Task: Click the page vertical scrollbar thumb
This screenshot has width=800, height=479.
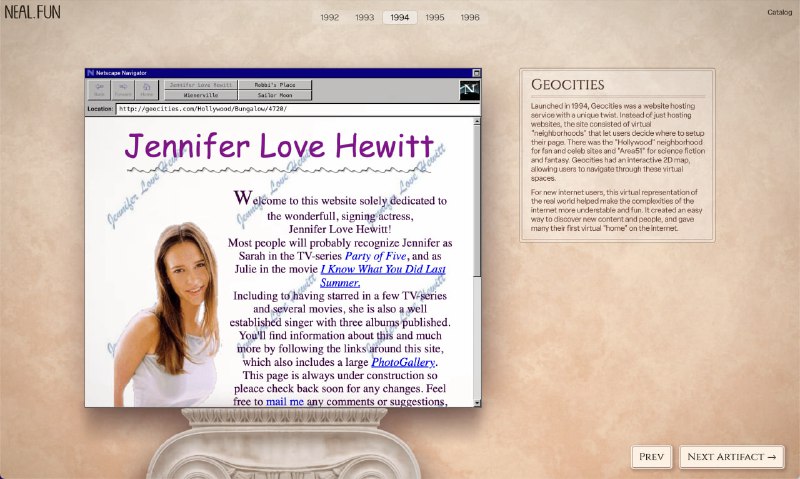Action: (477, 201)
